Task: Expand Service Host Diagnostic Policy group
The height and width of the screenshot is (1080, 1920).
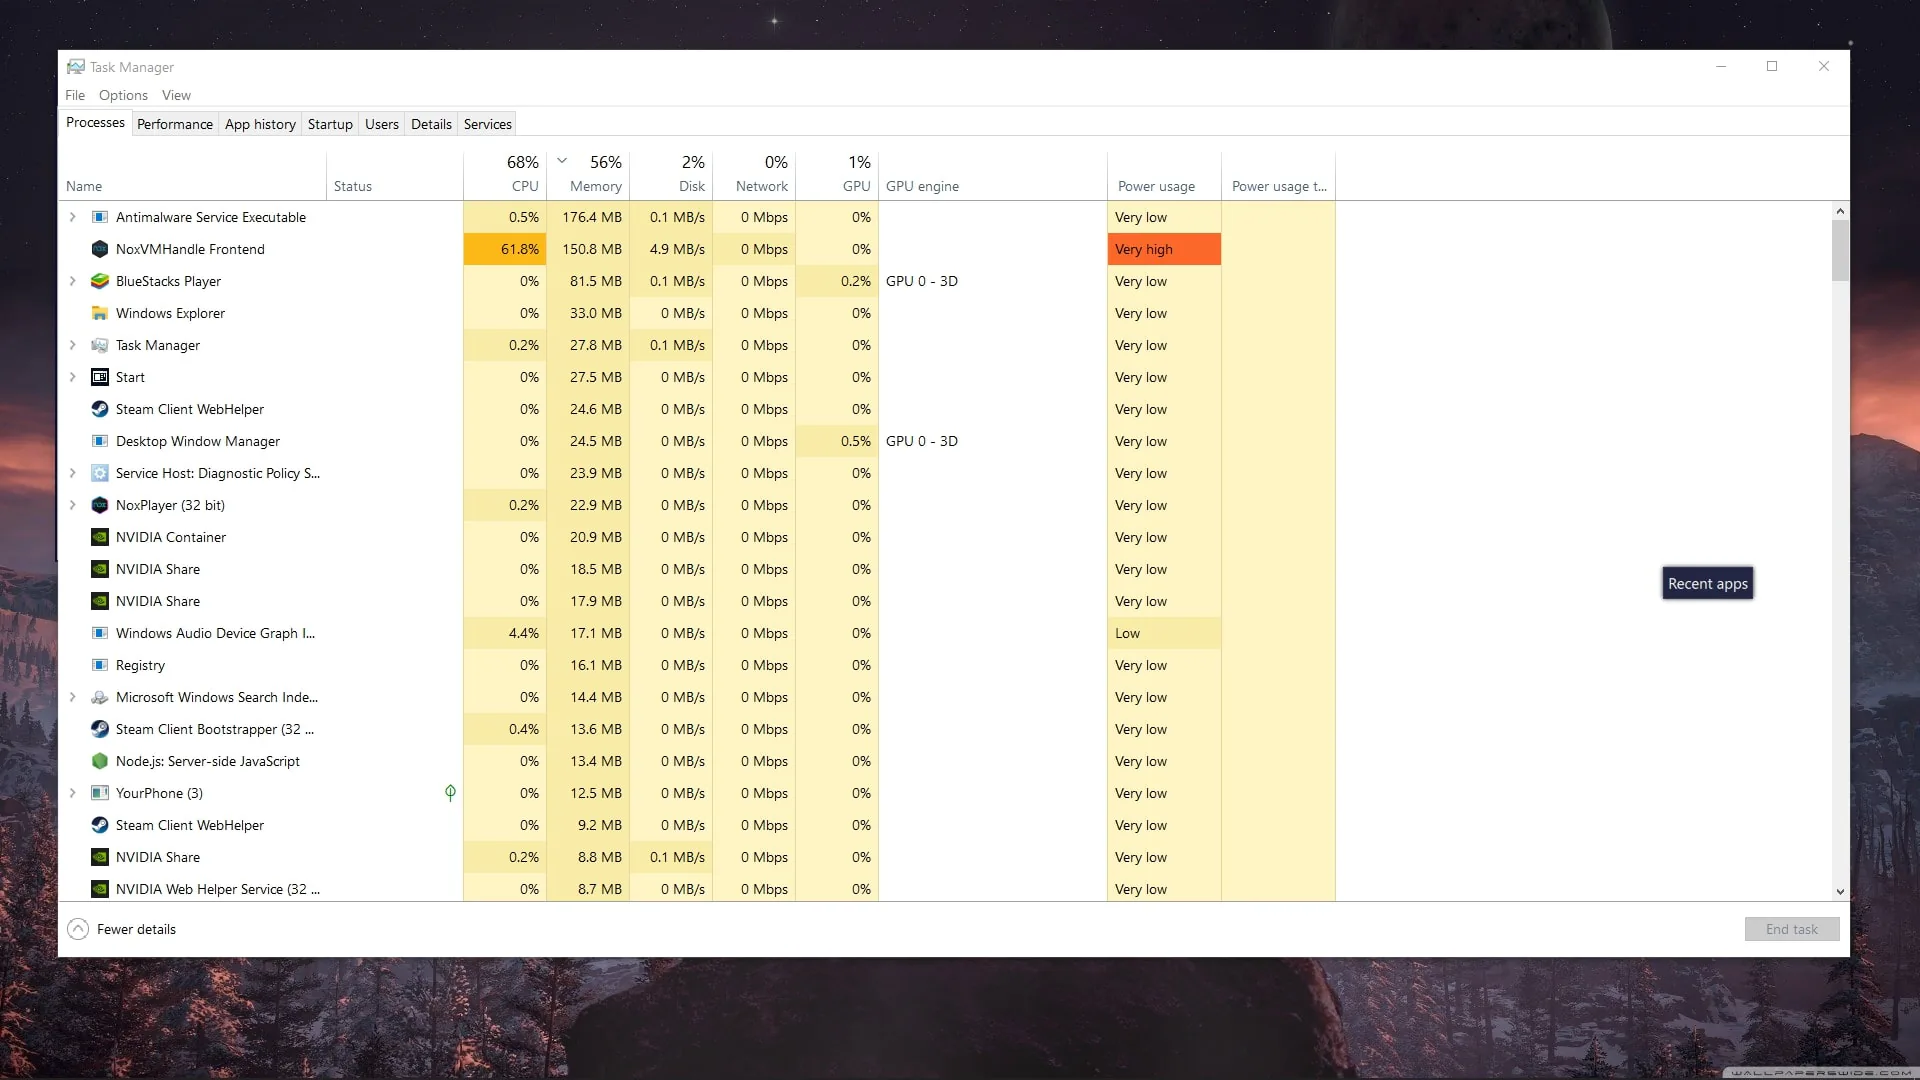Action: click(x=72, y=473)
